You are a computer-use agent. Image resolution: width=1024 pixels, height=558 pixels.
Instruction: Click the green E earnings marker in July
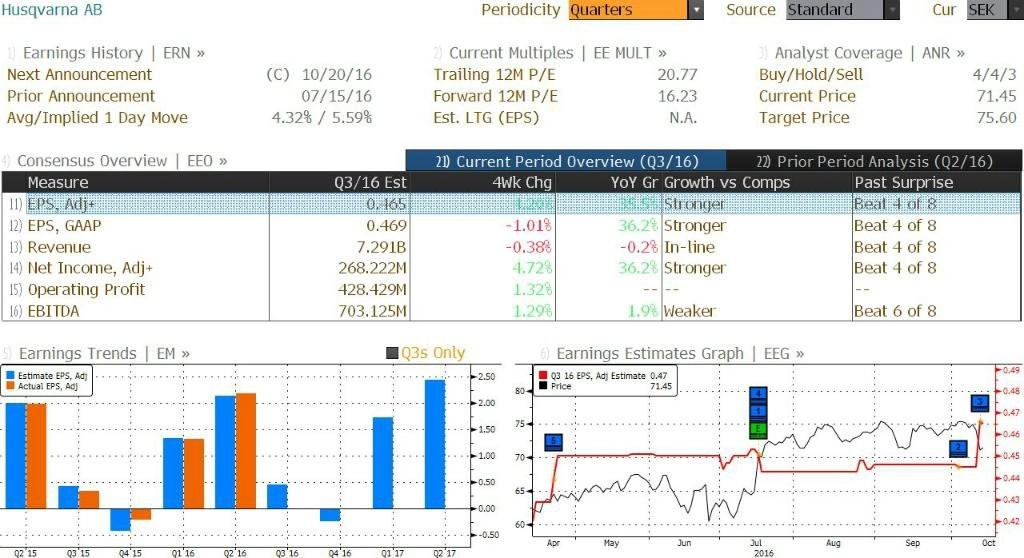coord(758,429)
